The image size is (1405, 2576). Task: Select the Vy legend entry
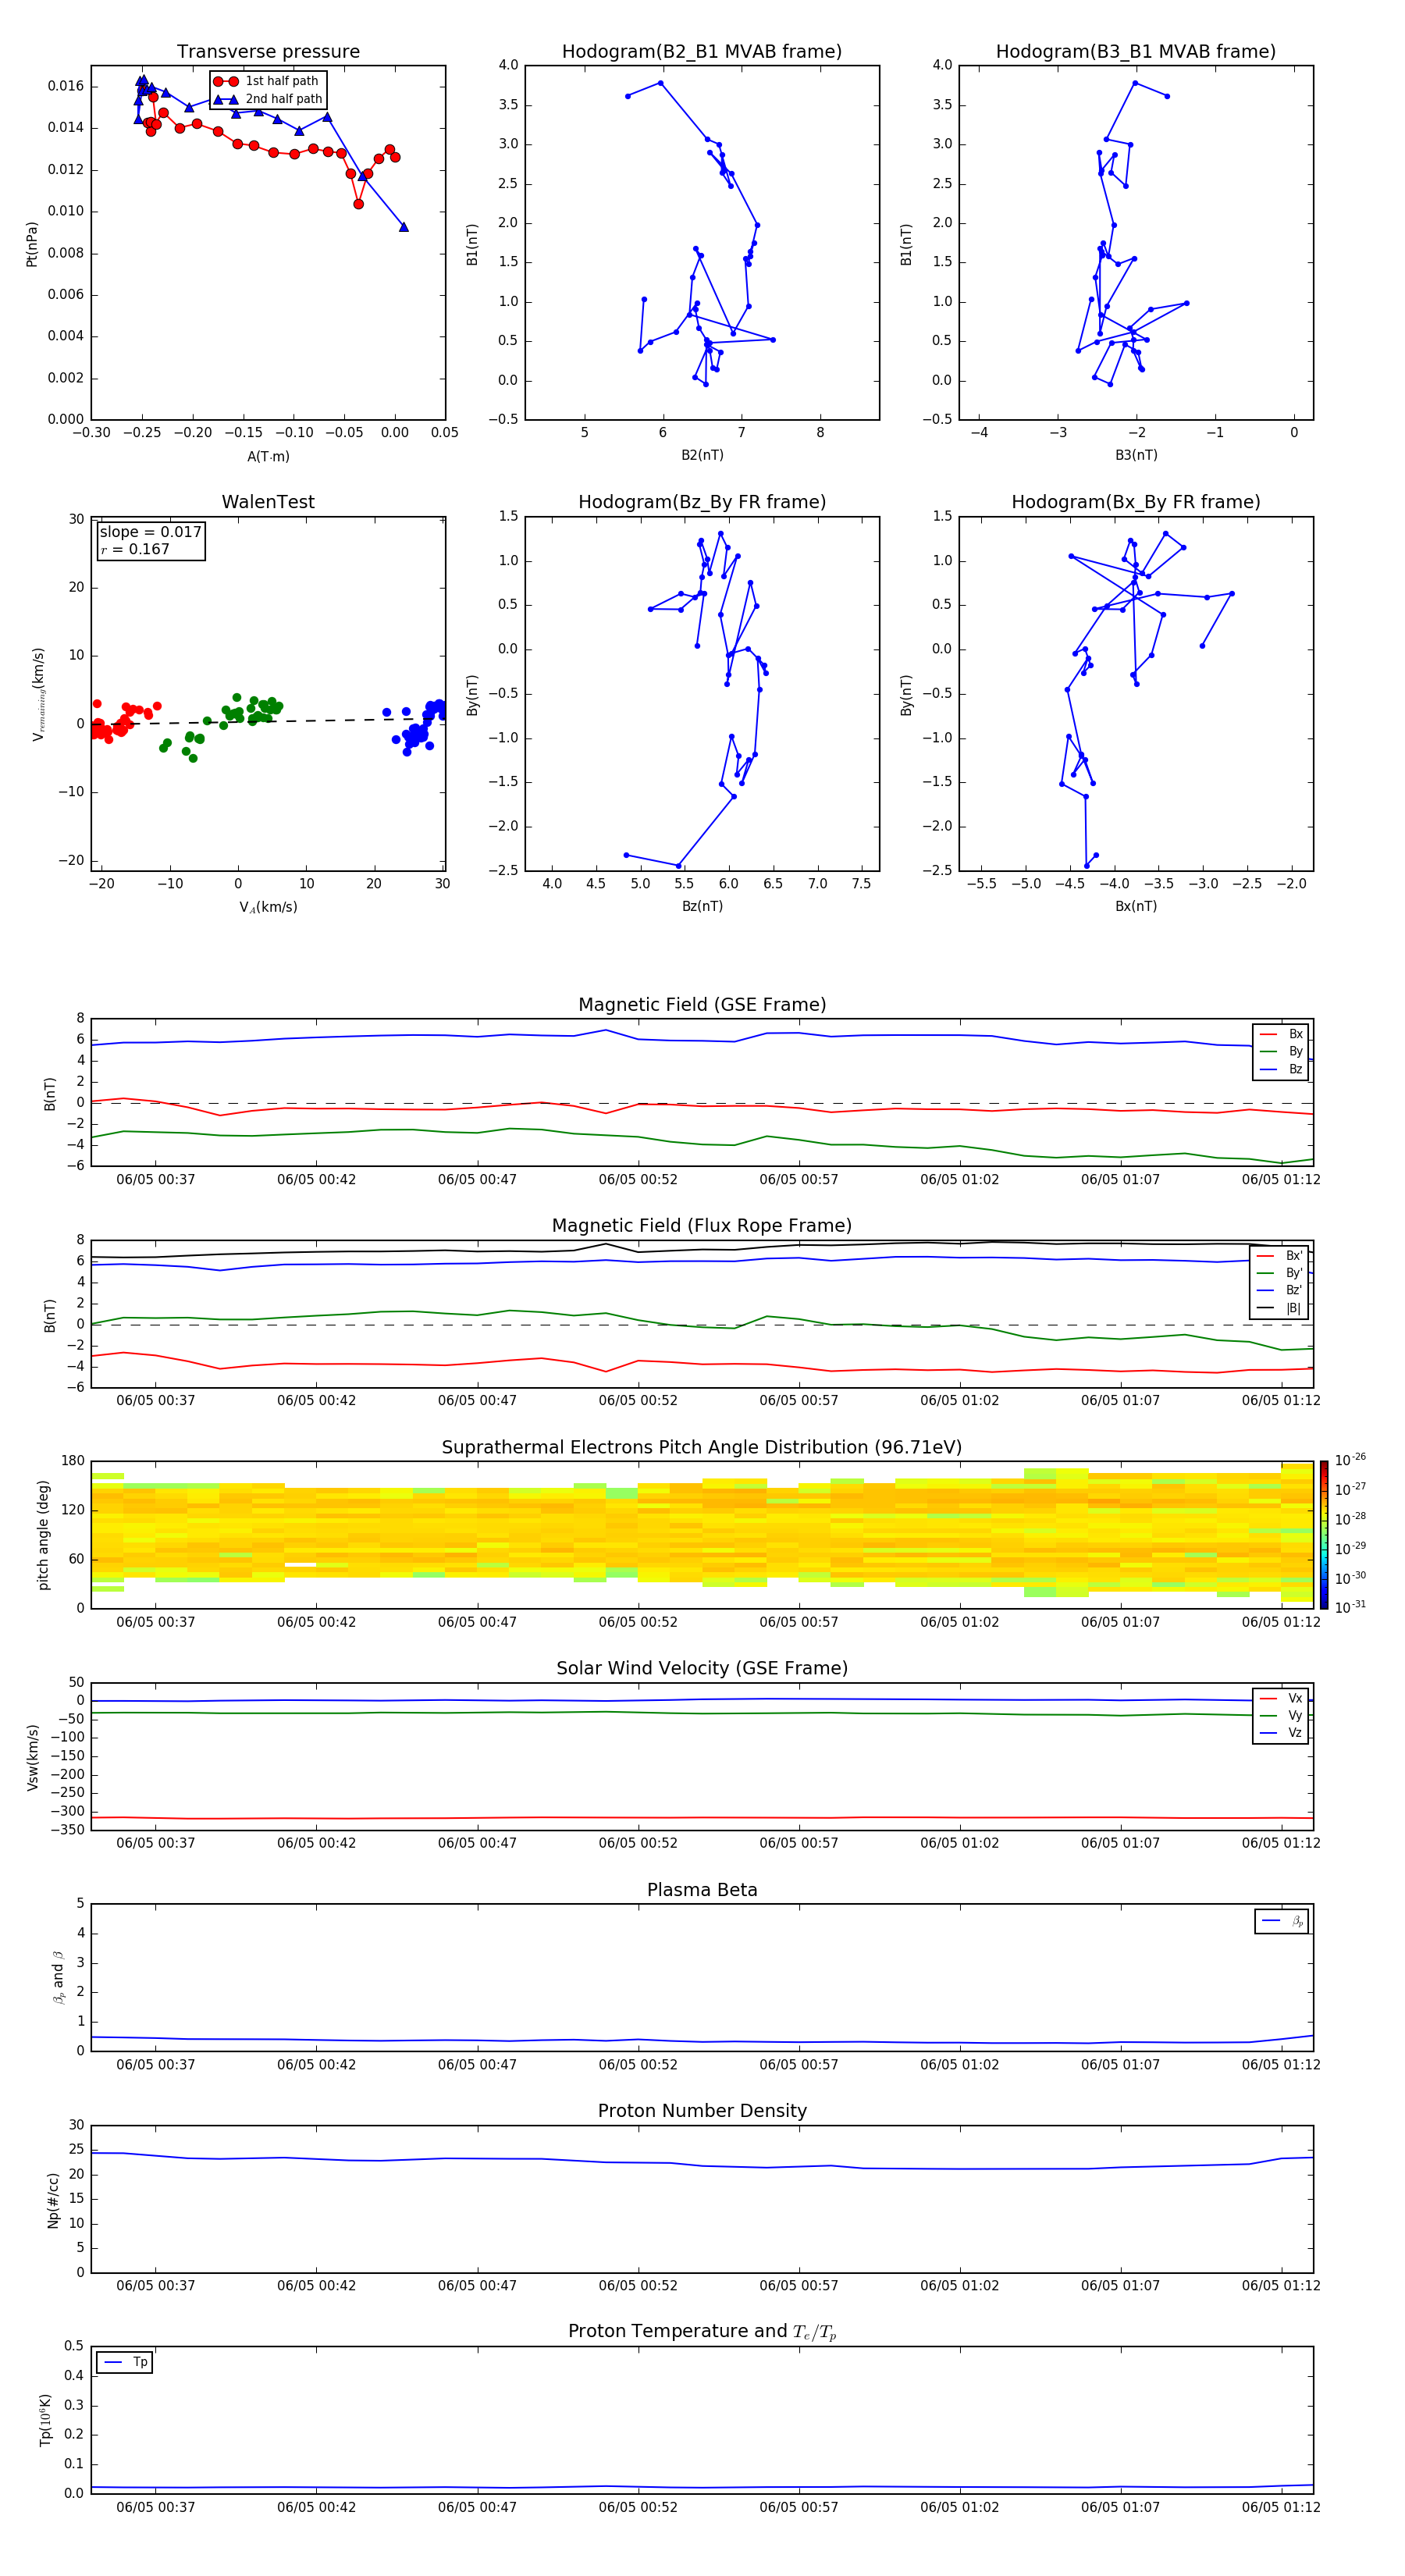(x=1281, y=1715)
